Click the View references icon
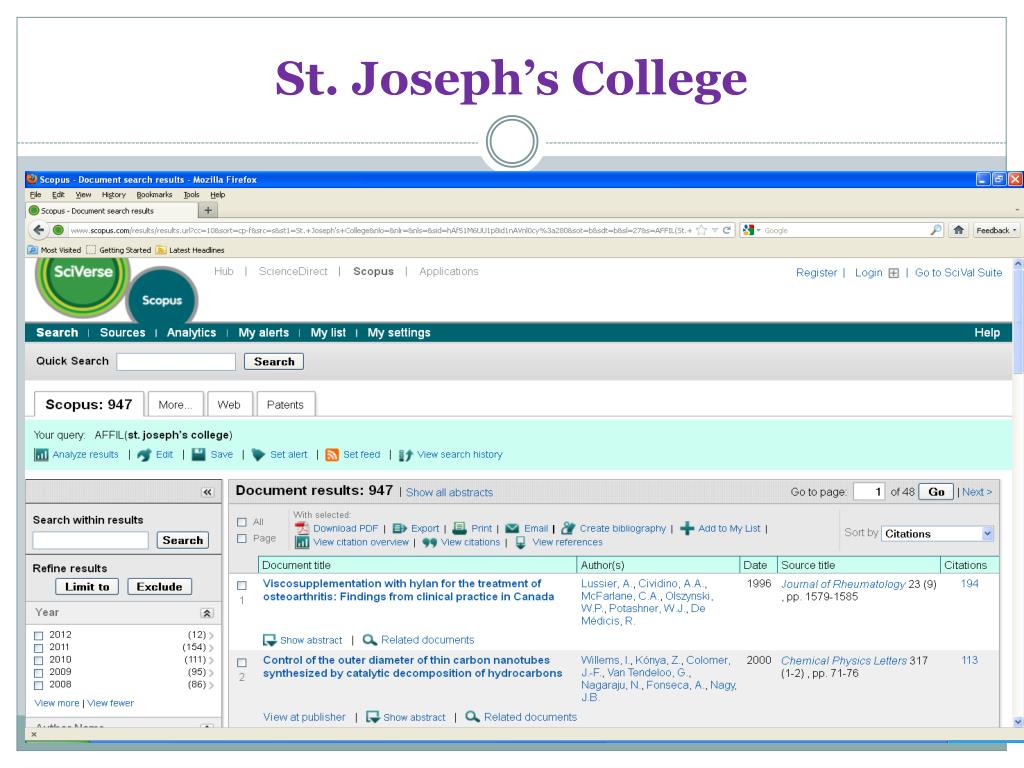The height and width of the screenshot is (768, 1024). [x=520, y=542]
